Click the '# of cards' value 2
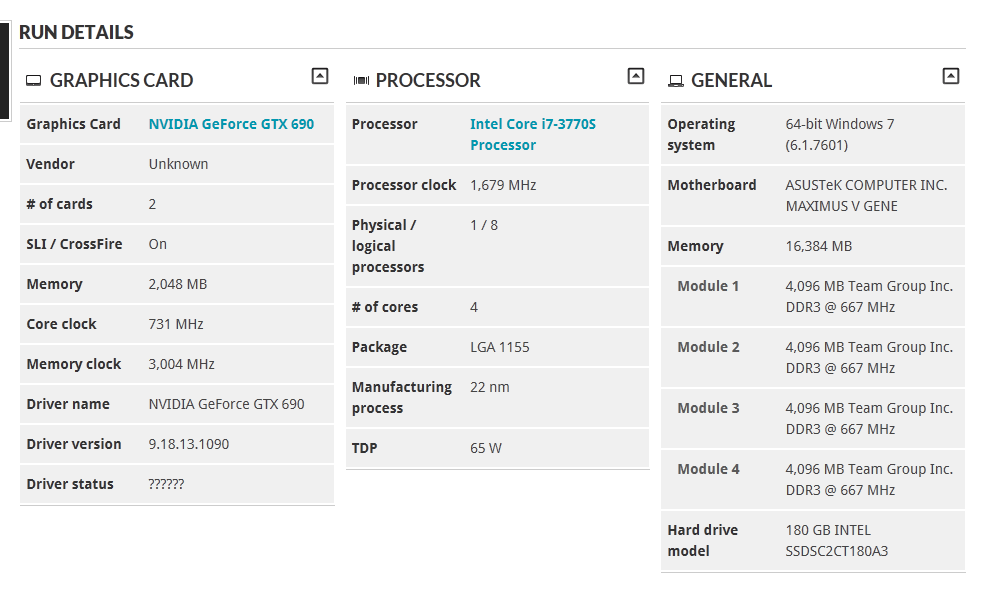The image size is (983, 590). pyautogui.click(x=152, y=204)
